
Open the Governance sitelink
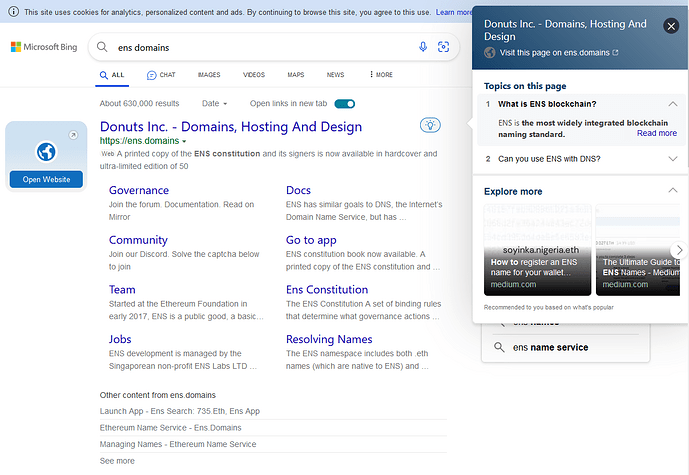coord(139,190)
